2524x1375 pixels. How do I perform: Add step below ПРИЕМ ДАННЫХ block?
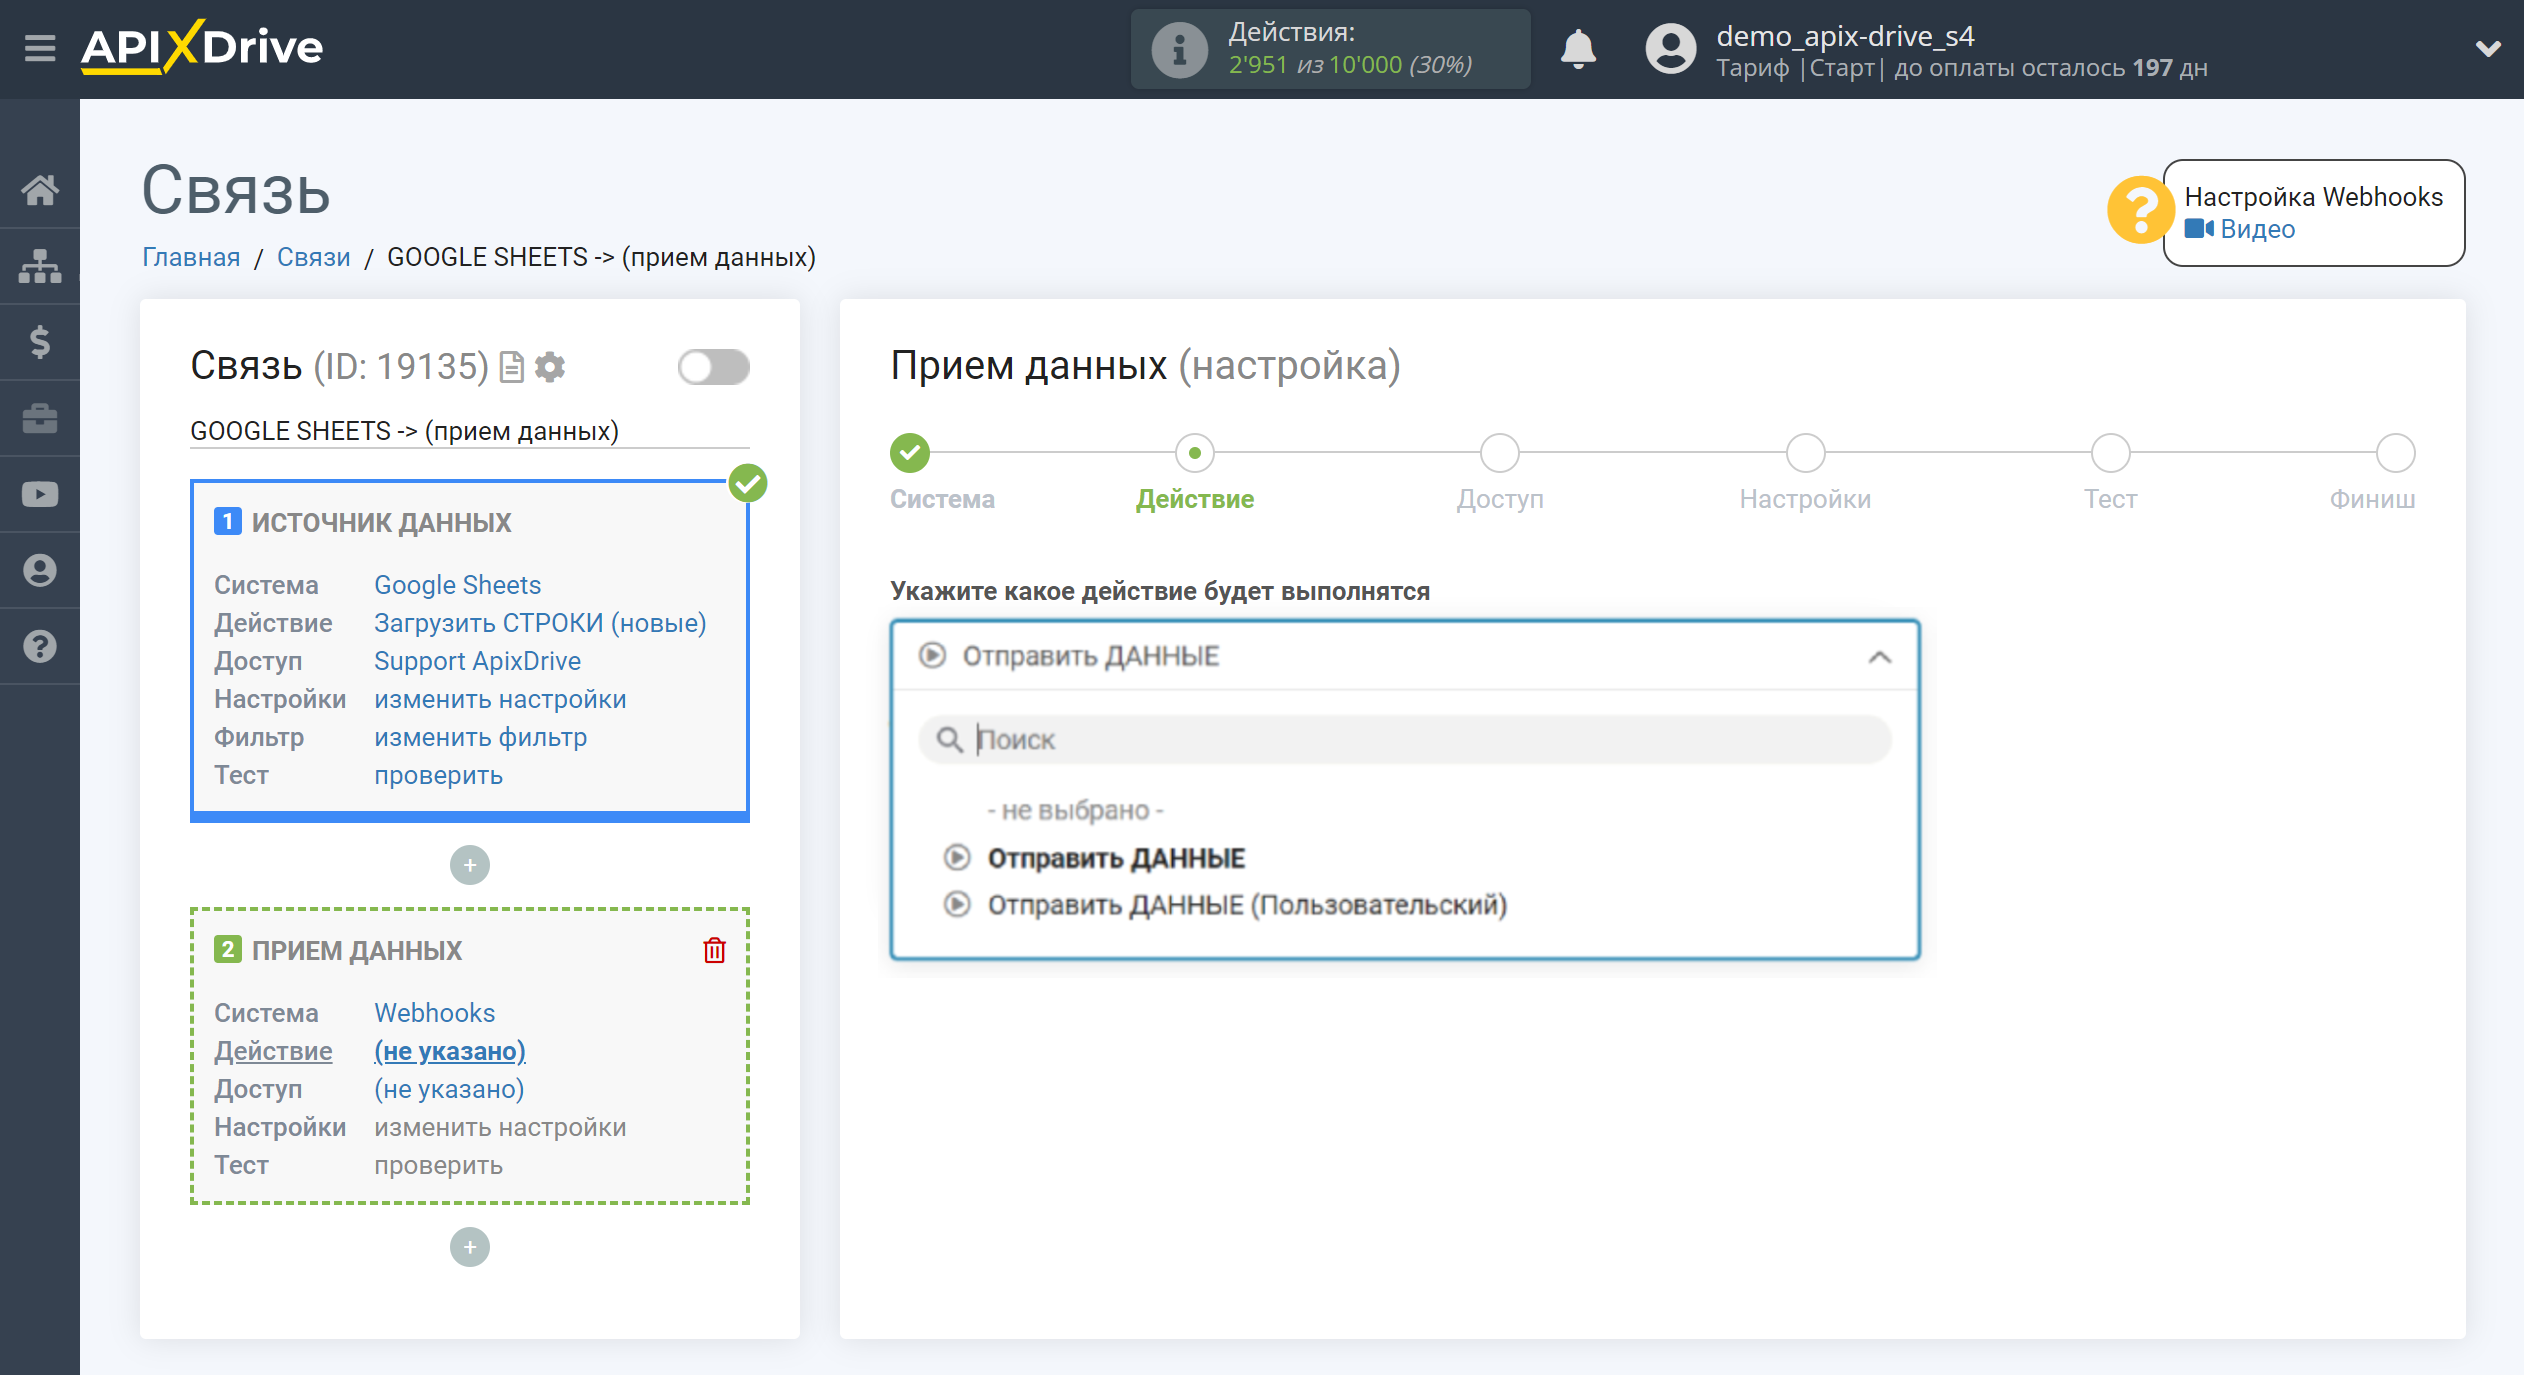pyautogui.click(x=470, y=1247)
